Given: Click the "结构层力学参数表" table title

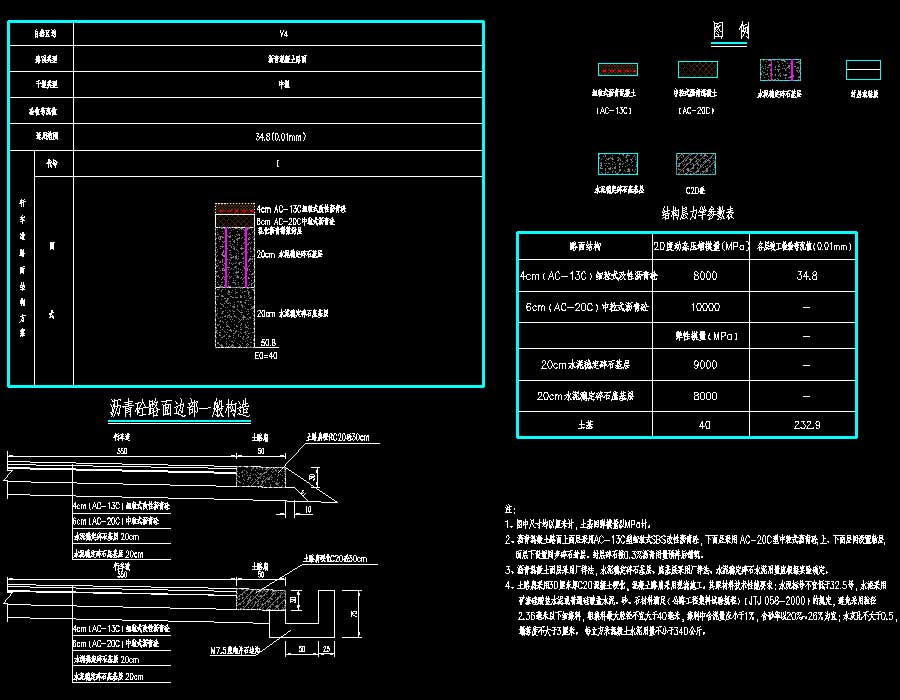Looking at the screenshot, I should point(698,214).
